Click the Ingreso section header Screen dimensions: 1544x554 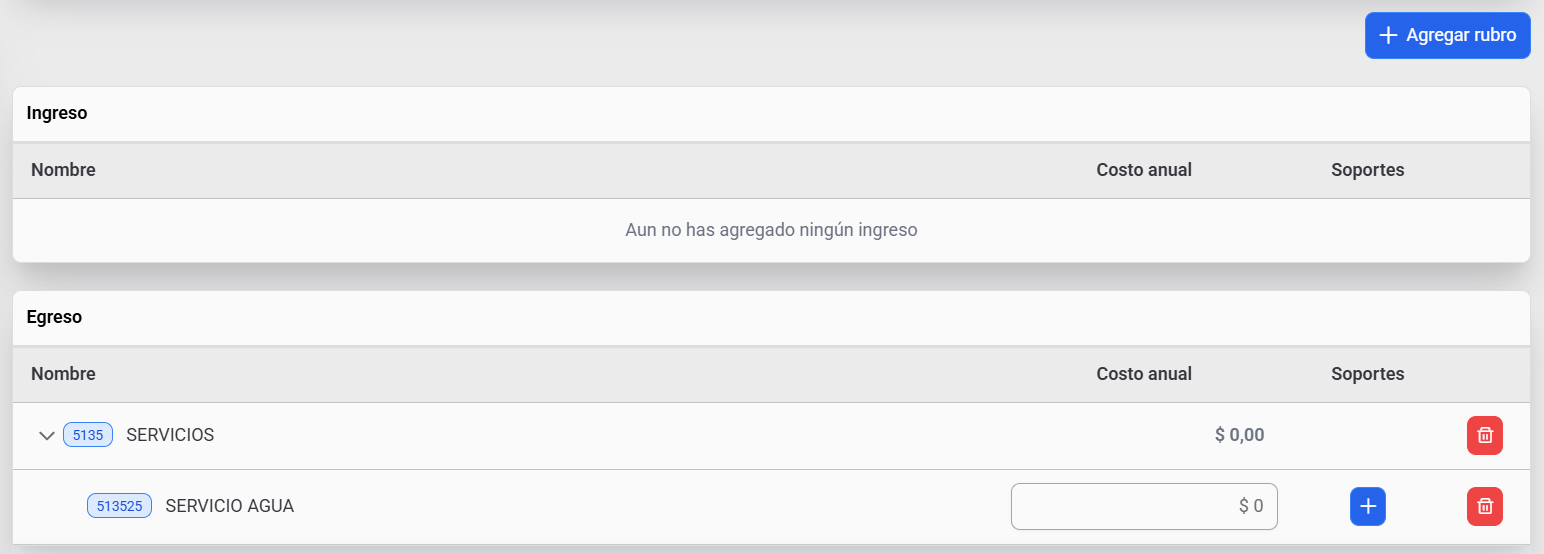[x=57, y=113]
